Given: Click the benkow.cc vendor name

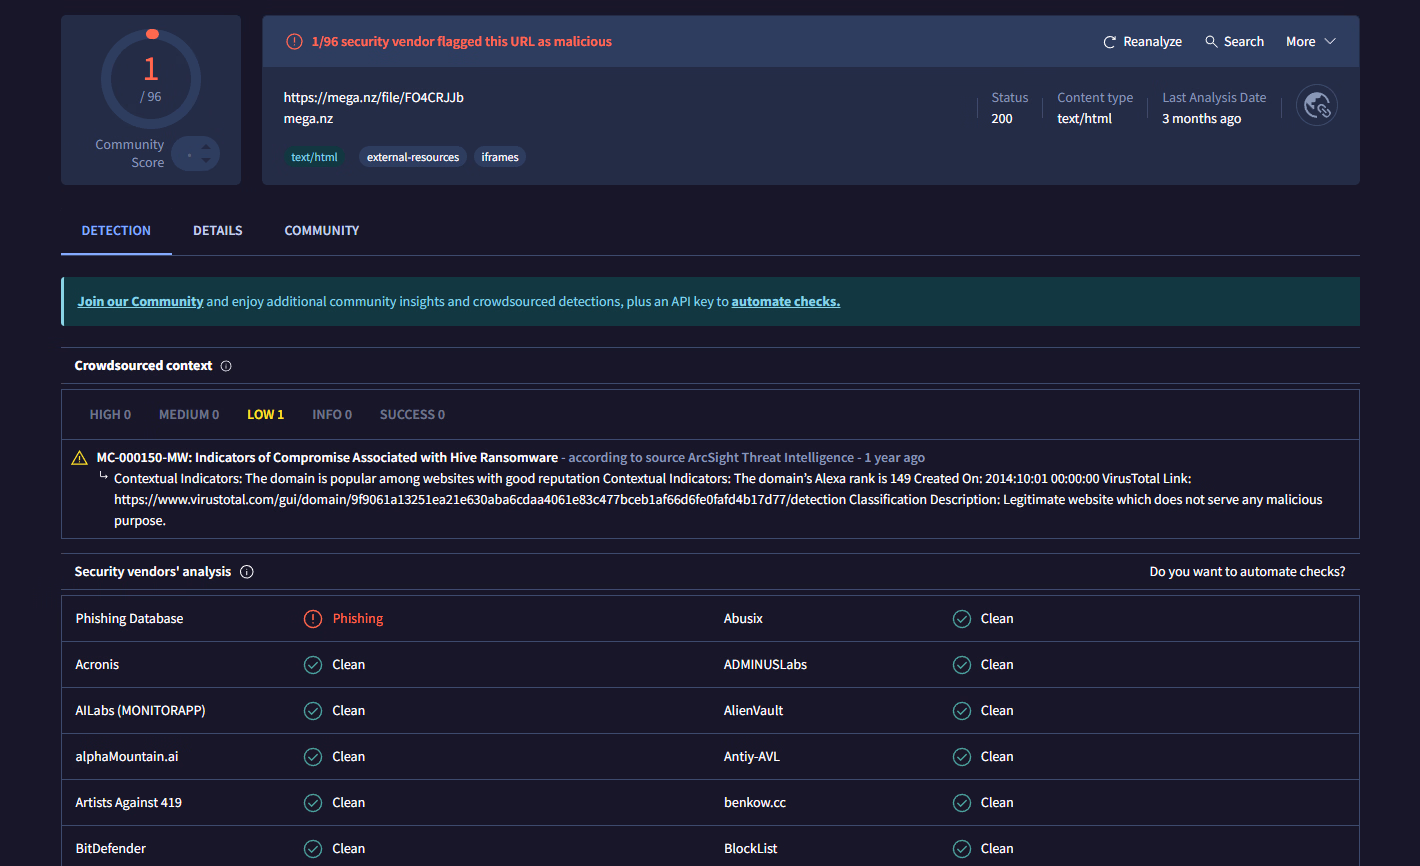Looking at the screenshot, I should pos(754,803).
